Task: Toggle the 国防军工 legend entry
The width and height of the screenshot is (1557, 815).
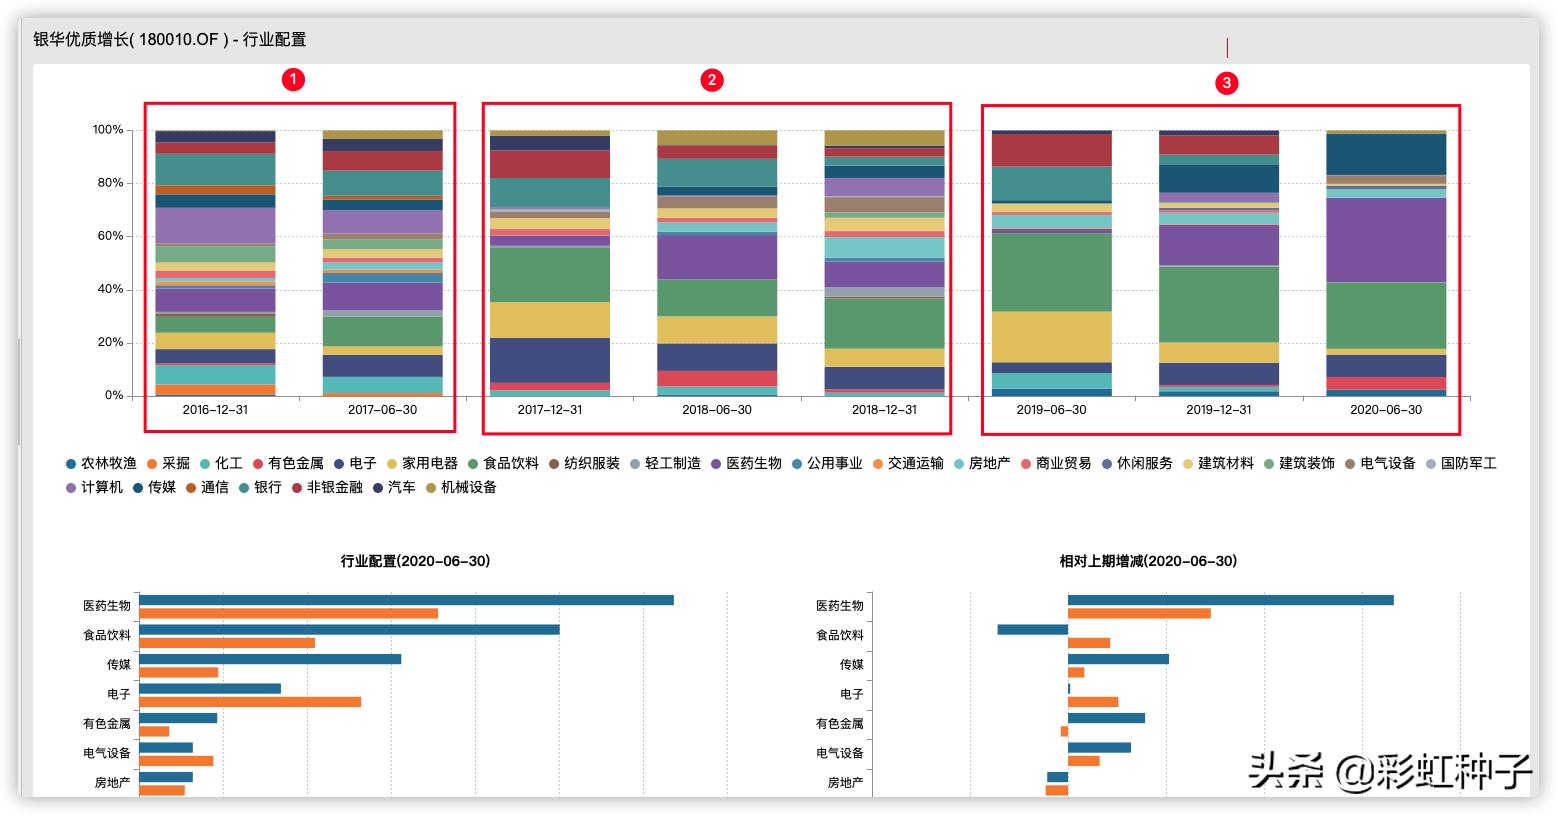Action: click(1461, 464)
